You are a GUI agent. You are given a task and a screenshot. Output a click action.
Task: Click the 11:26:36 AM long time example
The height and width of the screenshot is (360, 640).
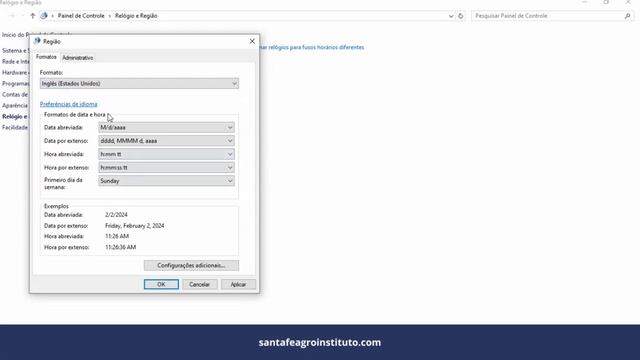point(120,247)
